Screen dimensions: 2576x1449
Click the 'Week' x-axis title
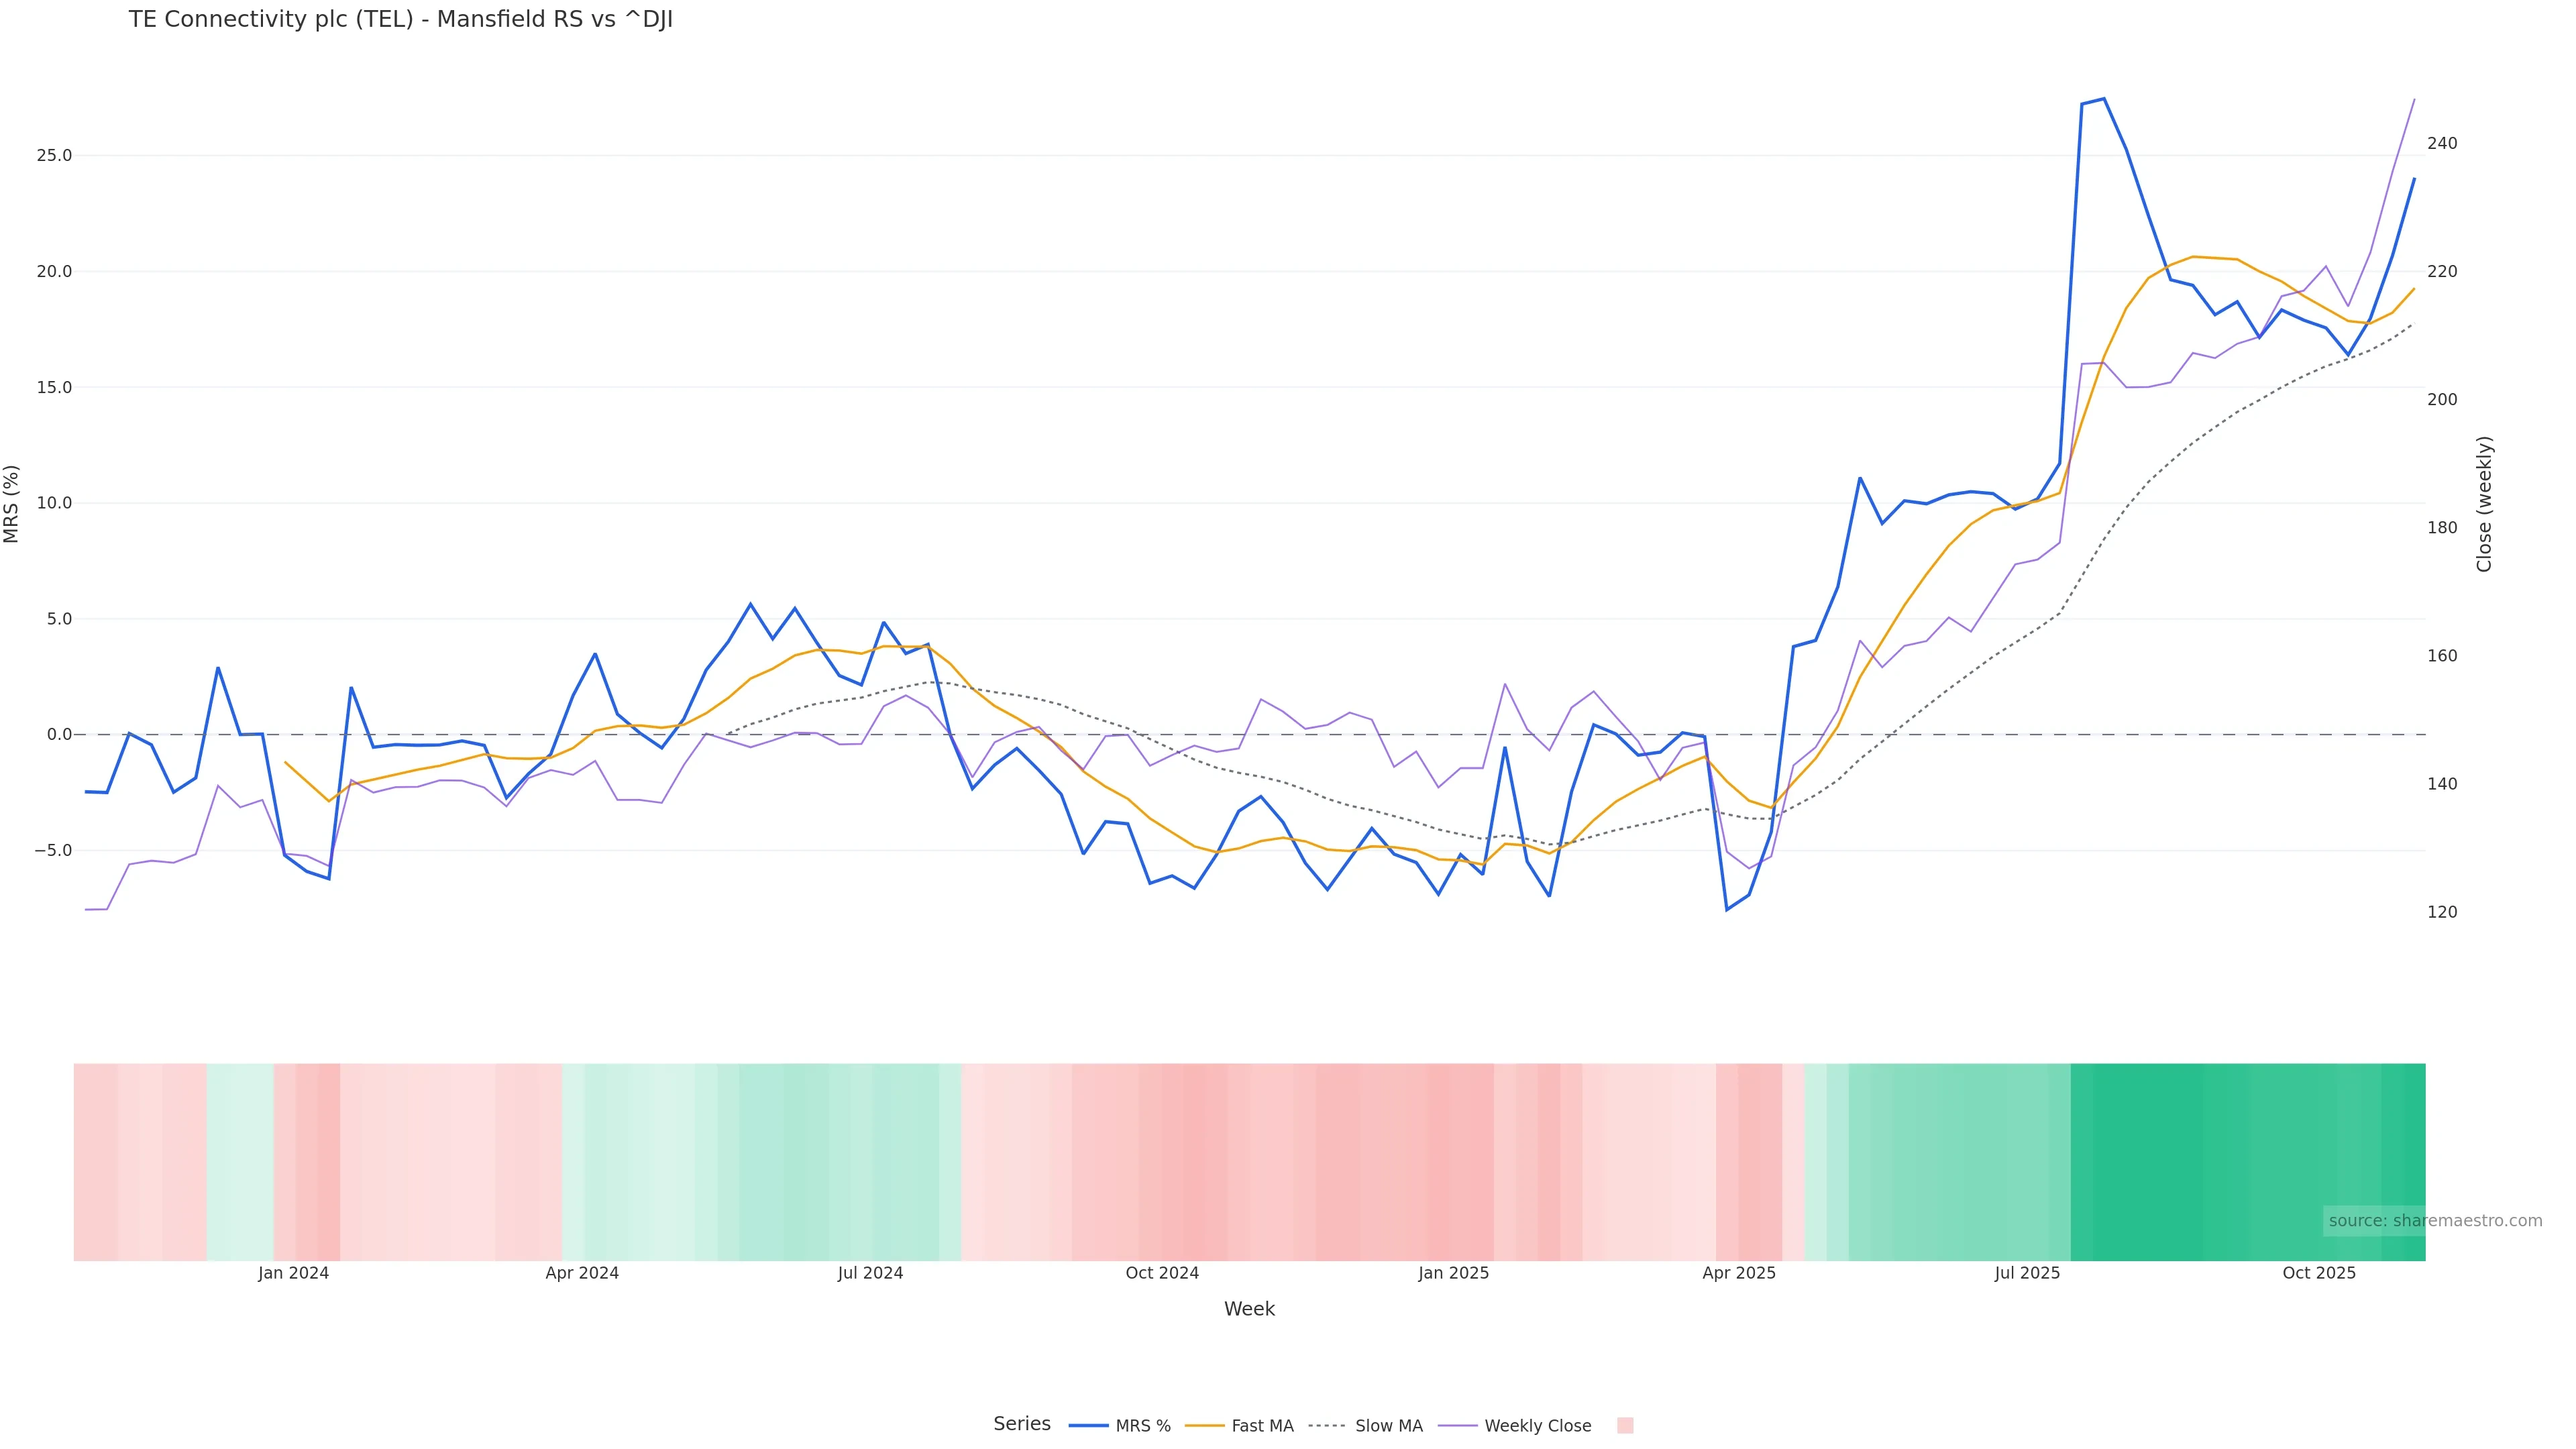(1249, 1309)
